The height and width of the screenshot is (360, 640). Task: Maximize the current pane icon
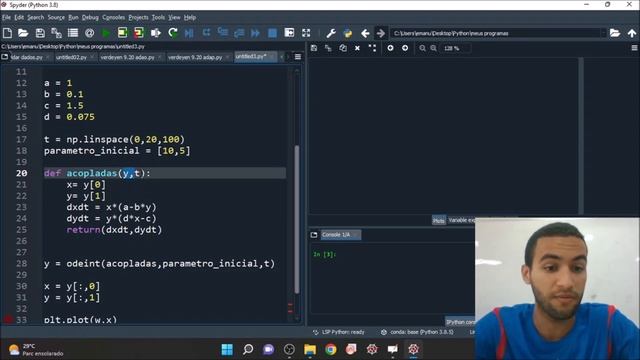pyautogui.click(x=289, y=33)
